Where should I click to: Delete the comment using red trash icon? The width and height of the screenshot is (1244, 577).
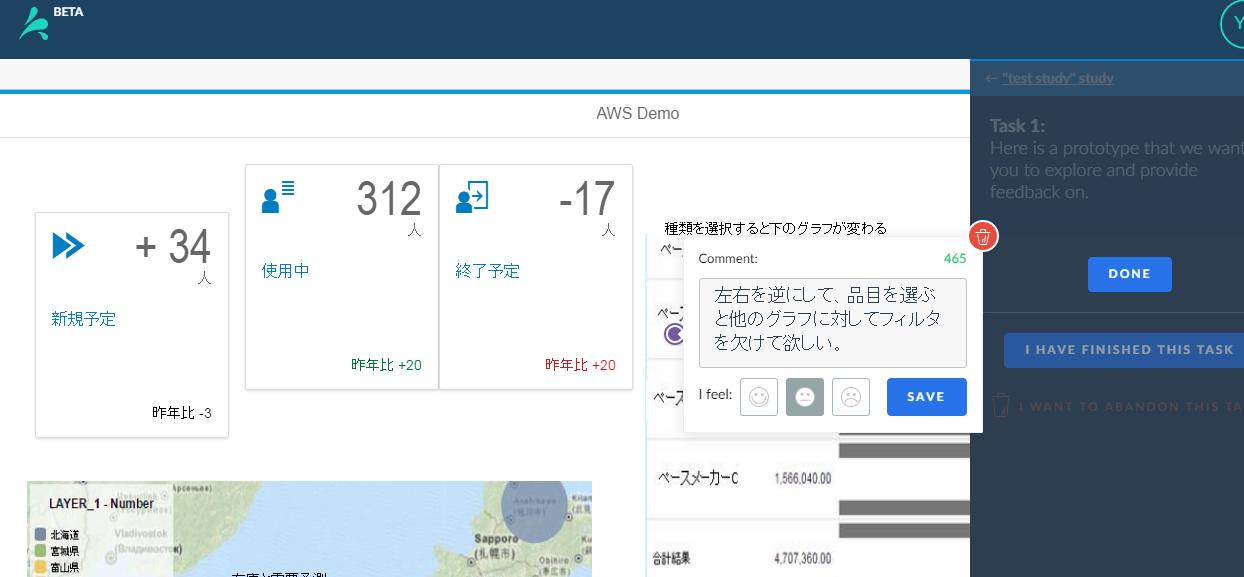pos(983,237)
